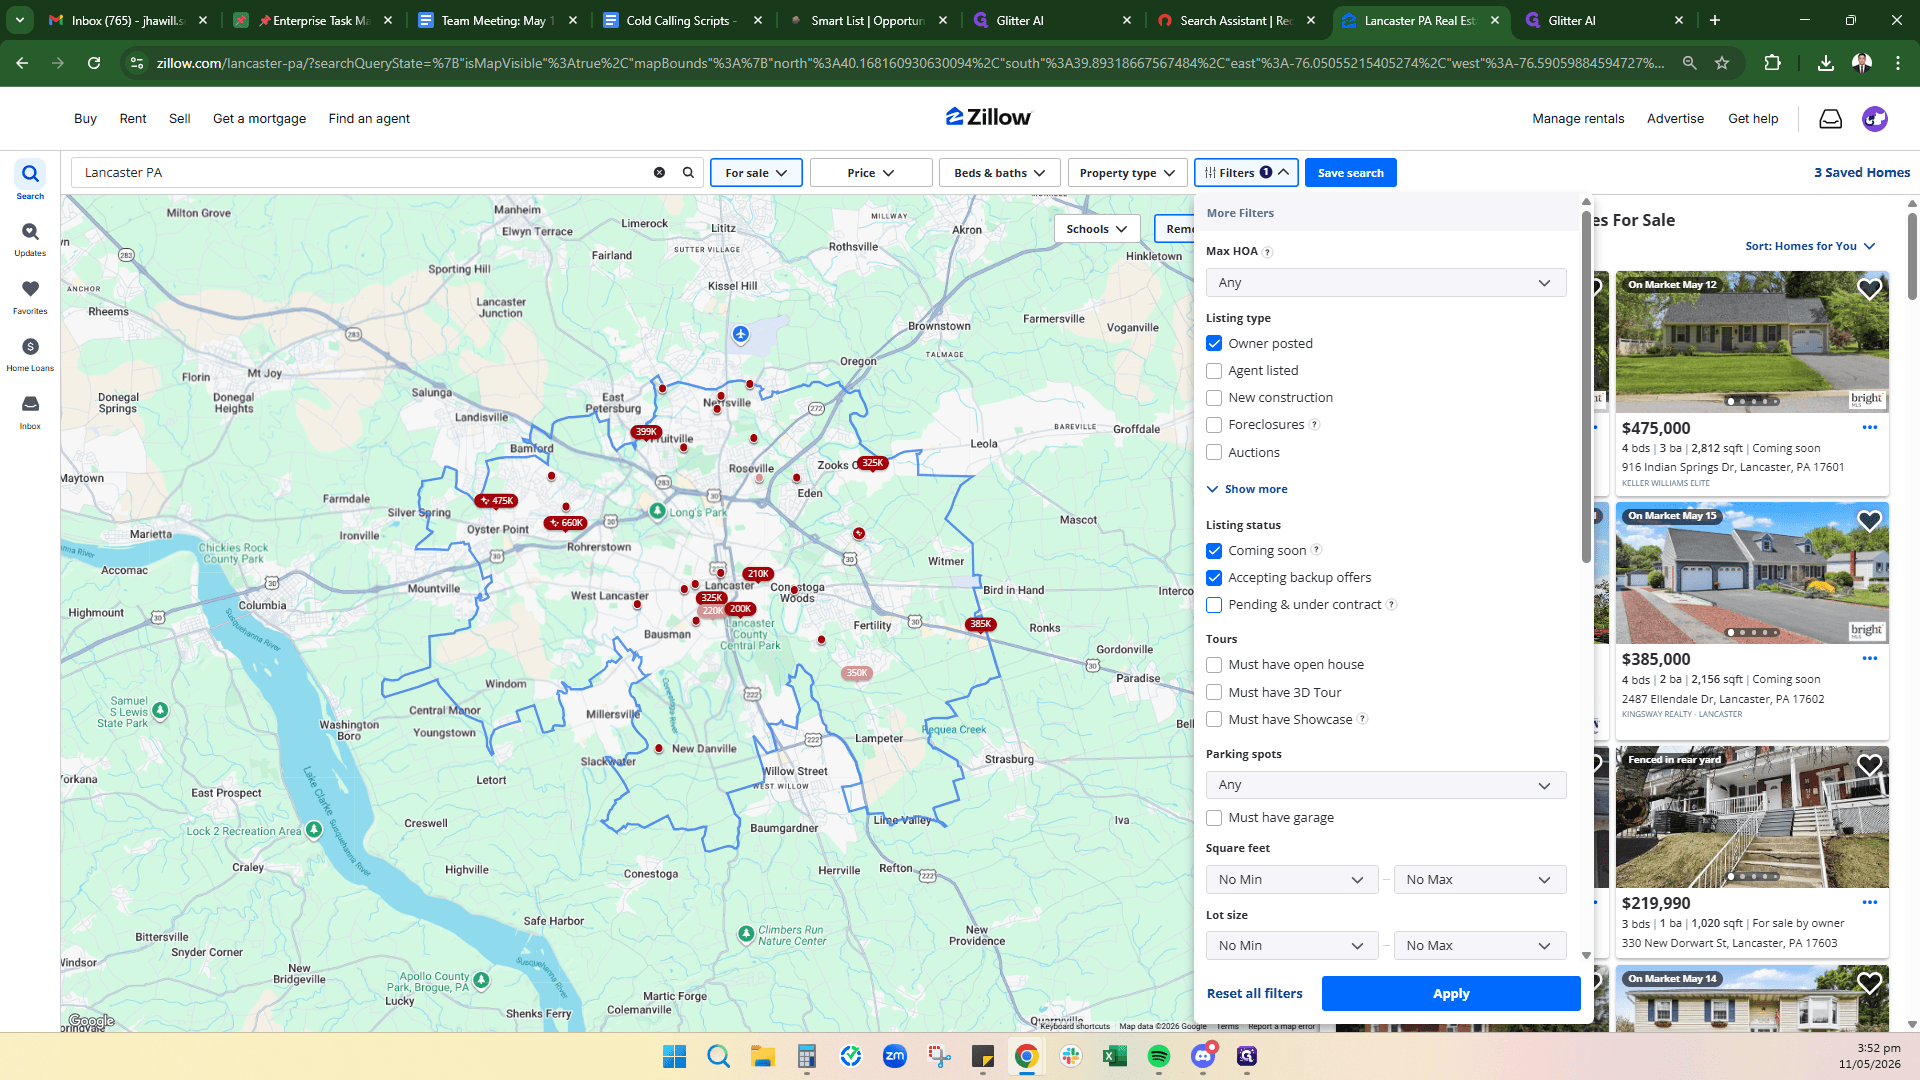Apply the selected filters

pos(1450,994)
